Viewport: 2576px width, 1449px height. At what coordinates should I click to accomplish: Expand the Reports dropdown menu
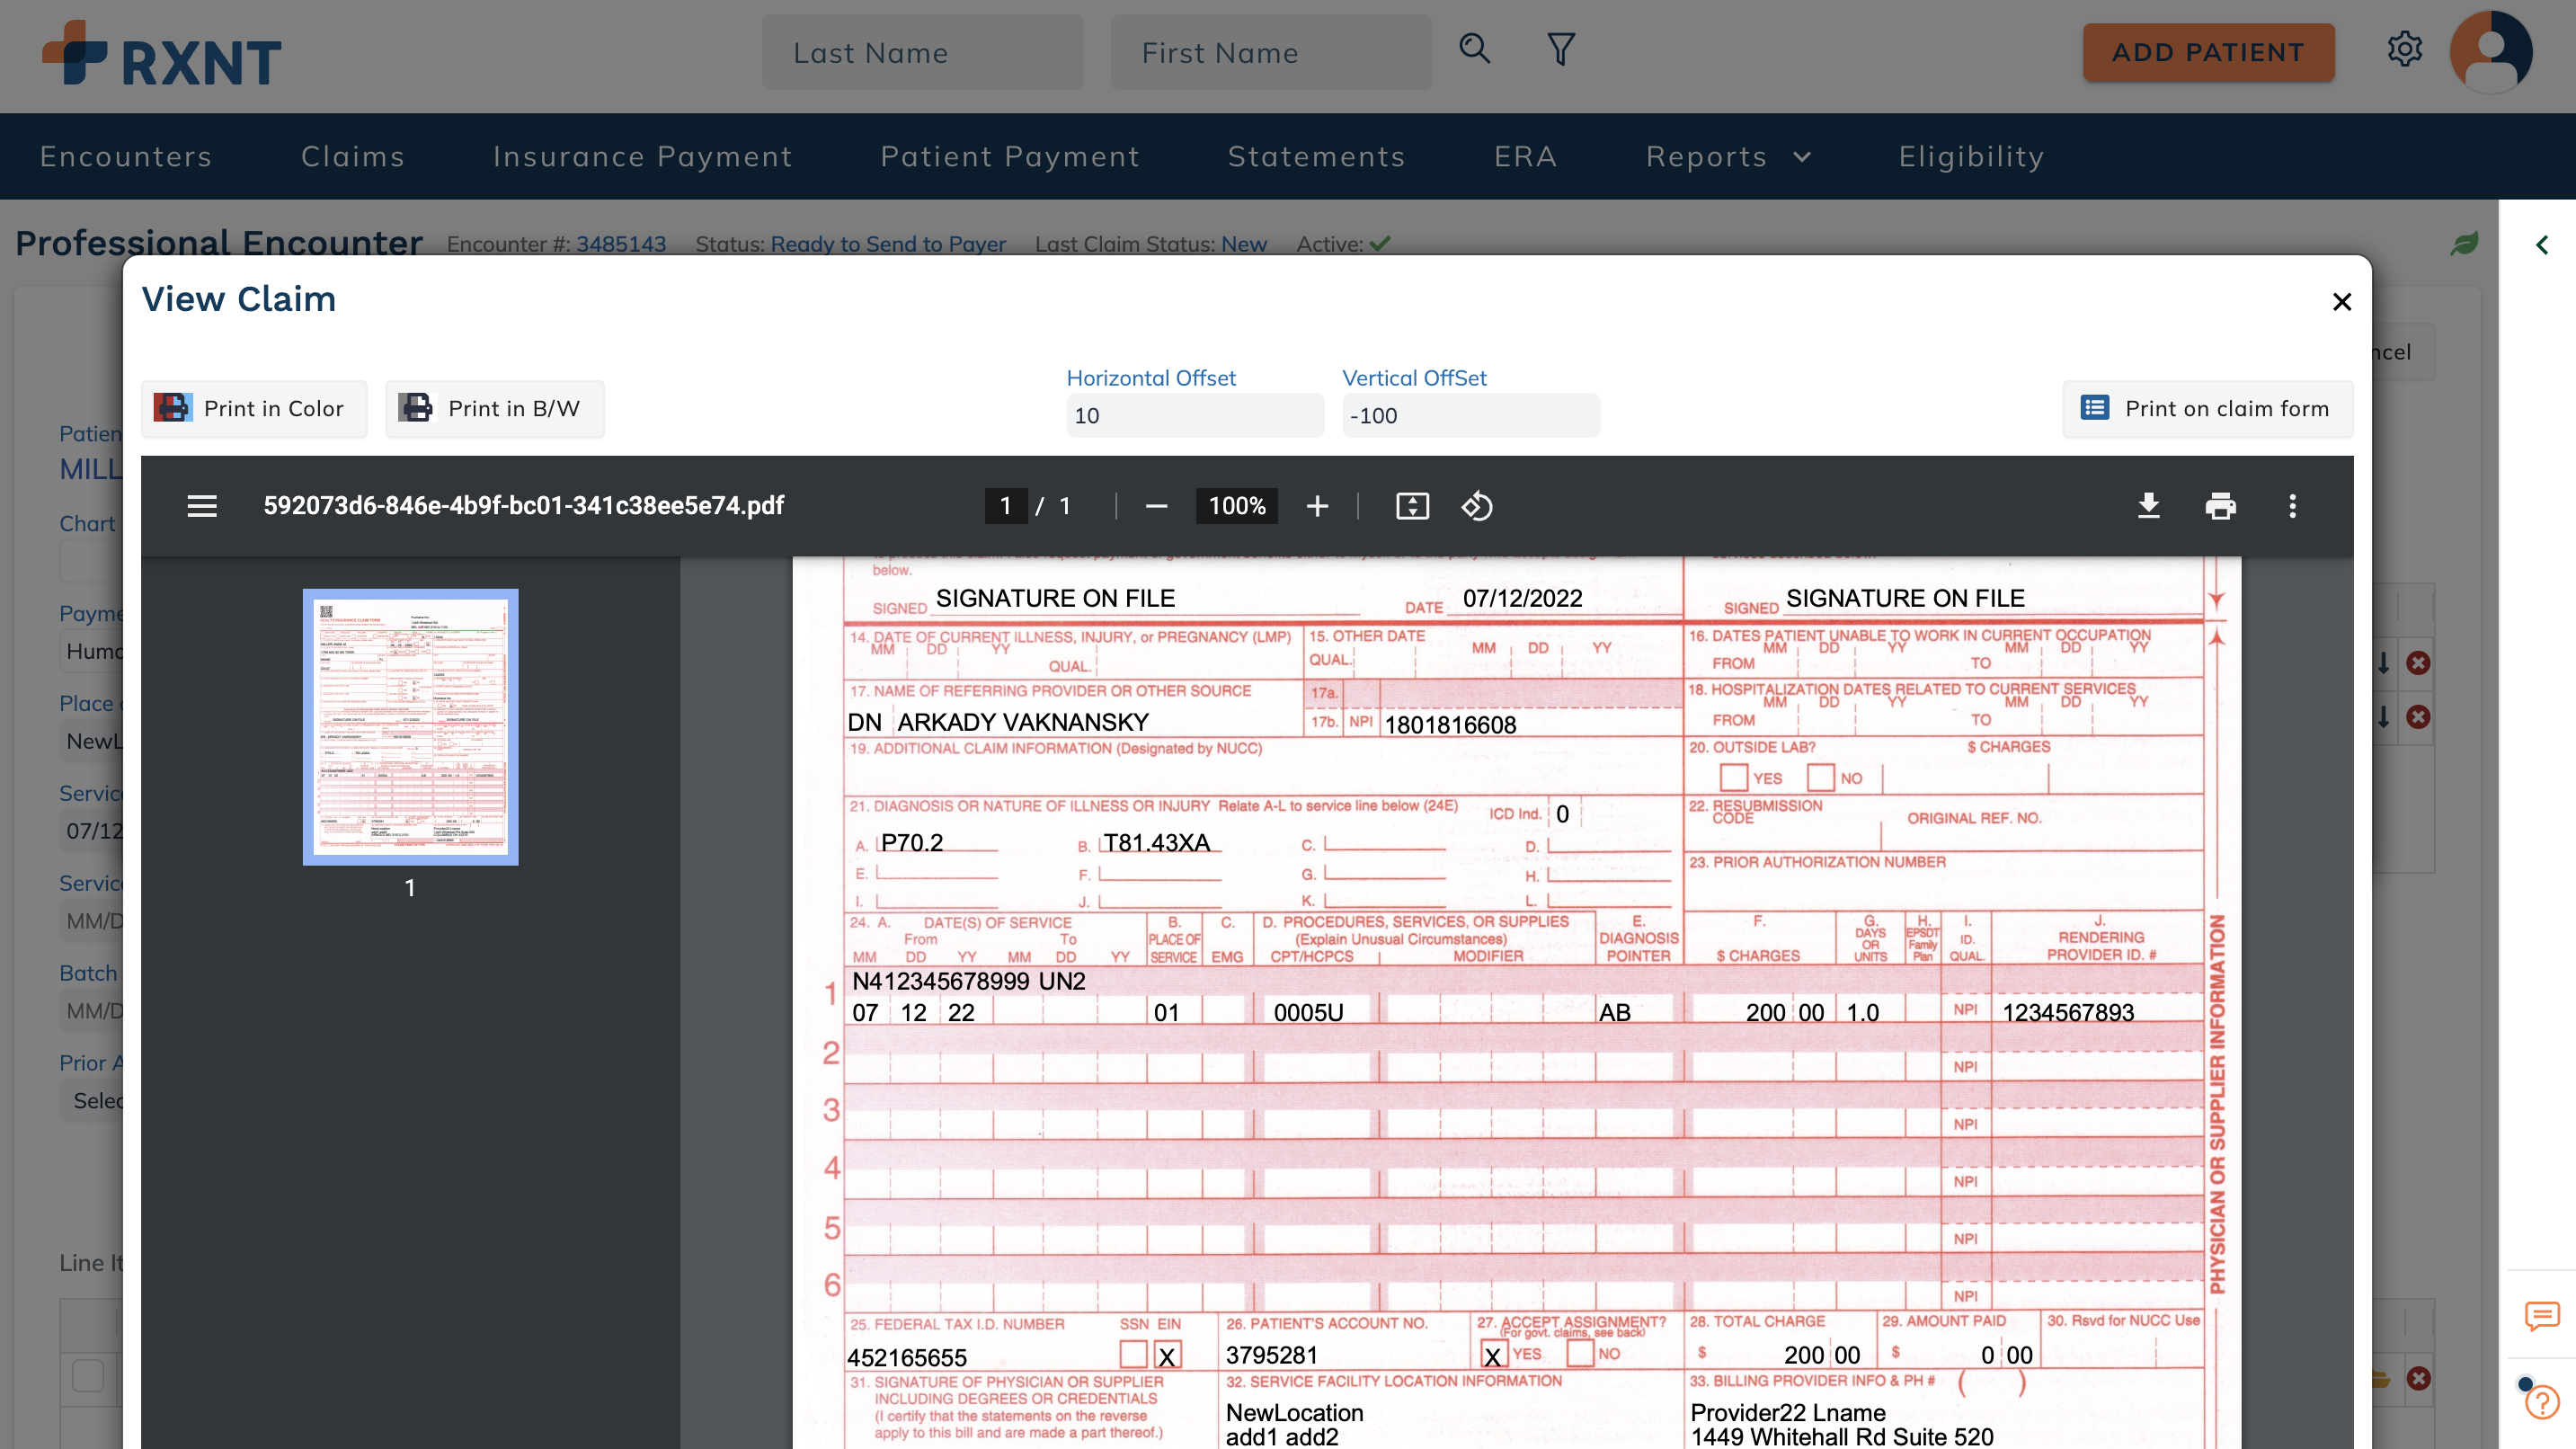1728,156
